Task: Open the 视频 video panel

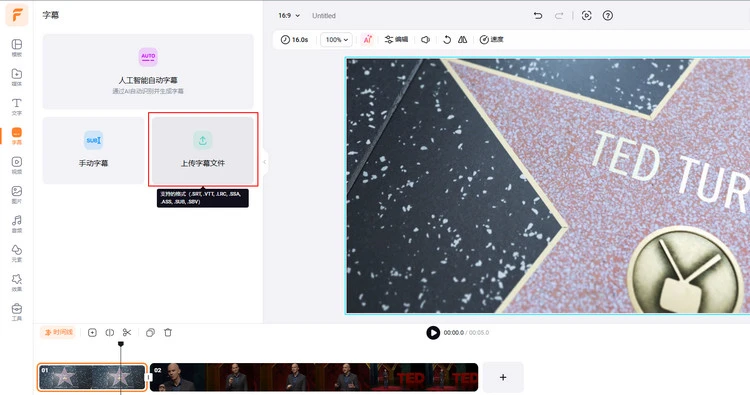Action: (x=17, y=165)
